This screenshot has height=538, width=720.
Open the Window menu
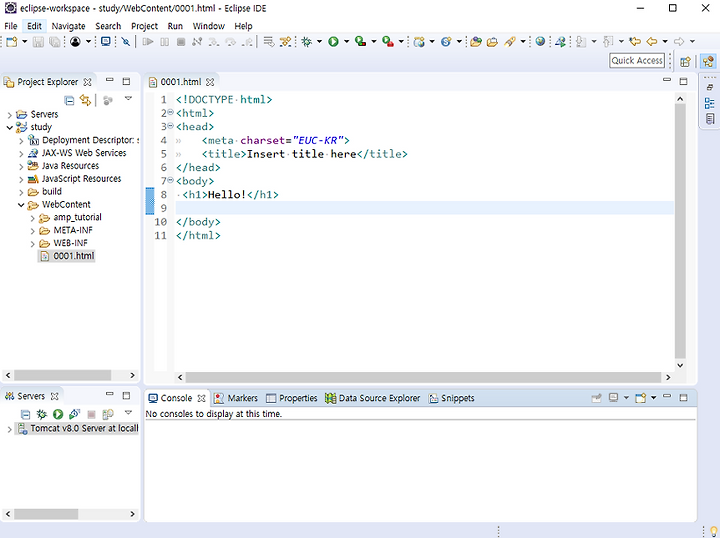click(x=208, y=26)
